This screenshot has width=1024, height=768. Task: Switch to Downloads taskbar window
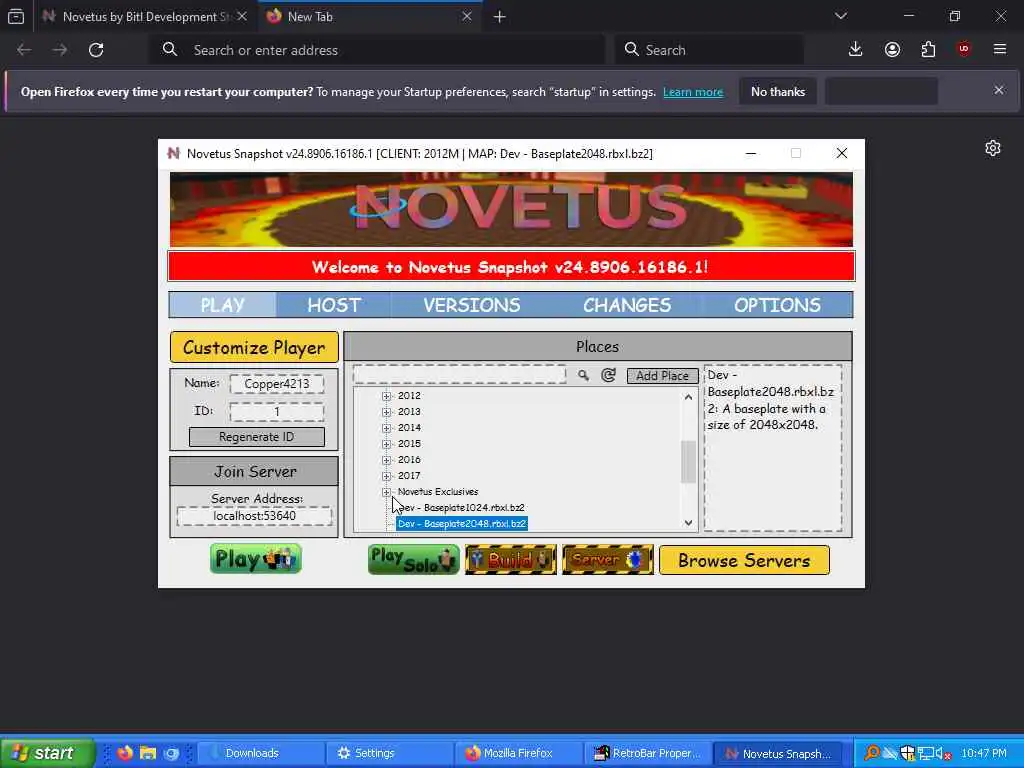[x=260, y=753]
